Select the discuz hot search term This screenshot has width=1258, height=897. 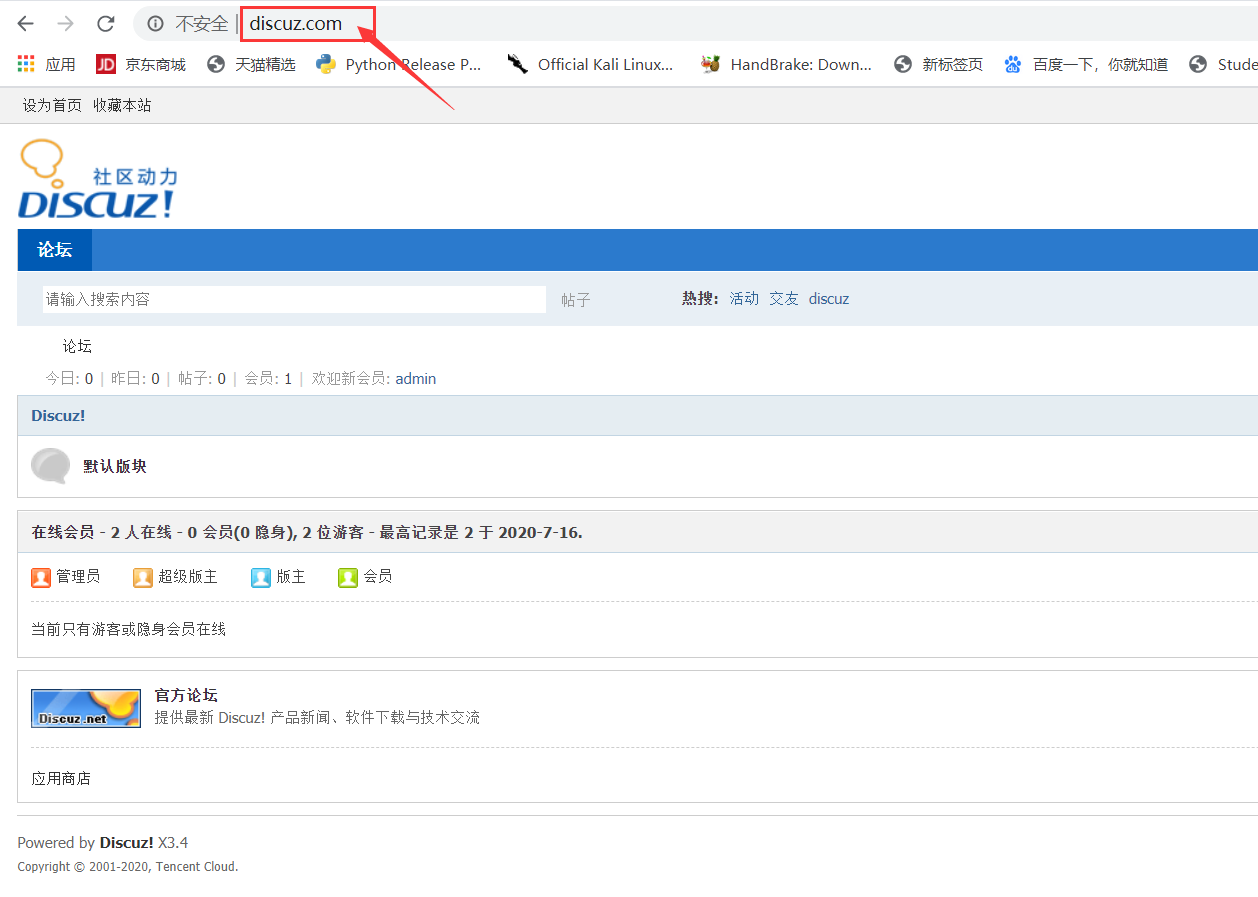828,298
